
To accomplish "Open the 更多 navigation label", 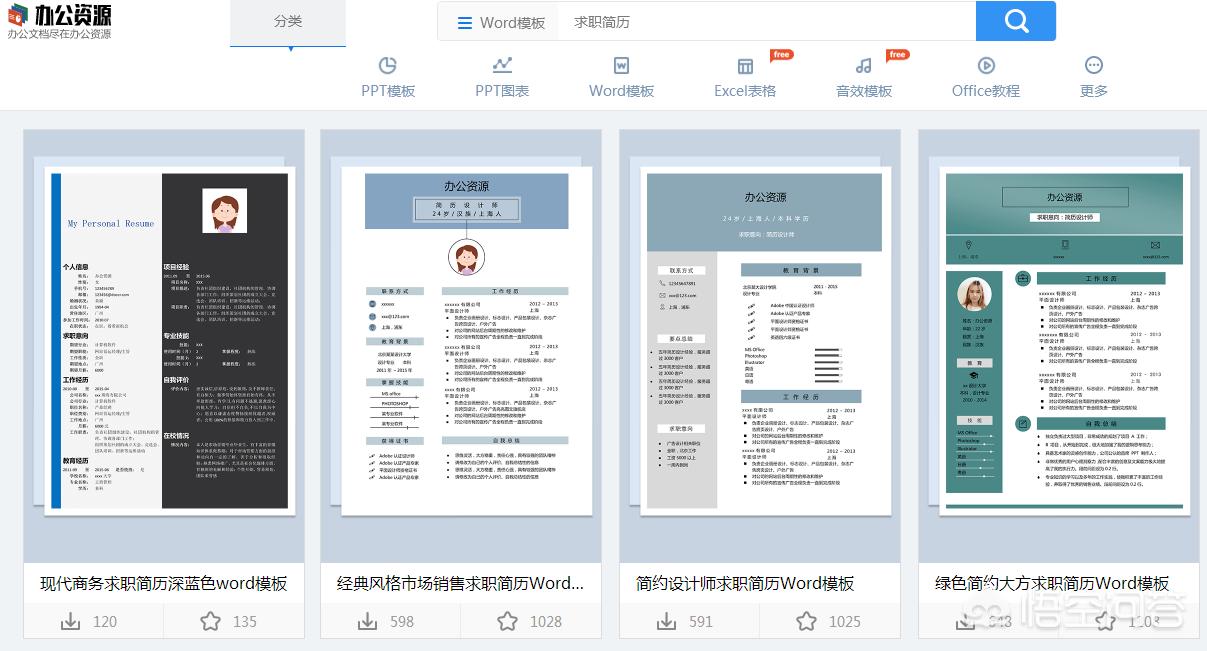I will point(1094,91).
